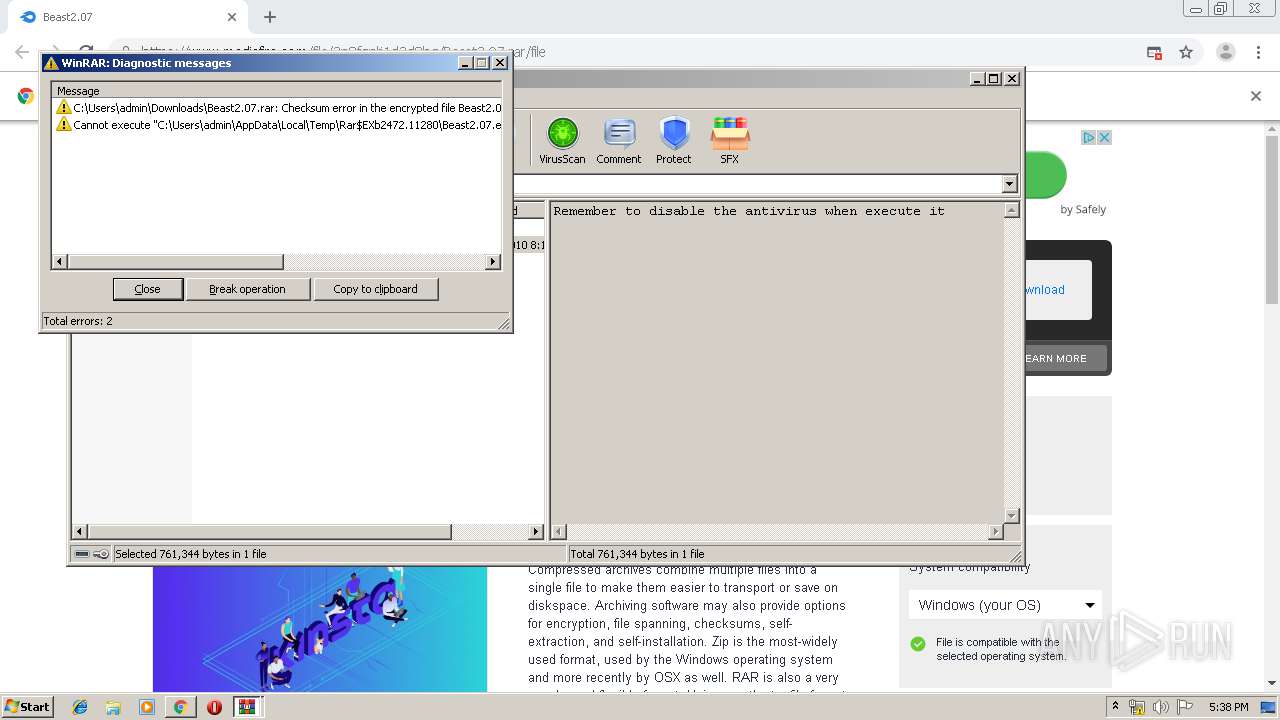1280x720 pixels.
Task: Click the Action Center flag icon
Action: click(1185, 707)
